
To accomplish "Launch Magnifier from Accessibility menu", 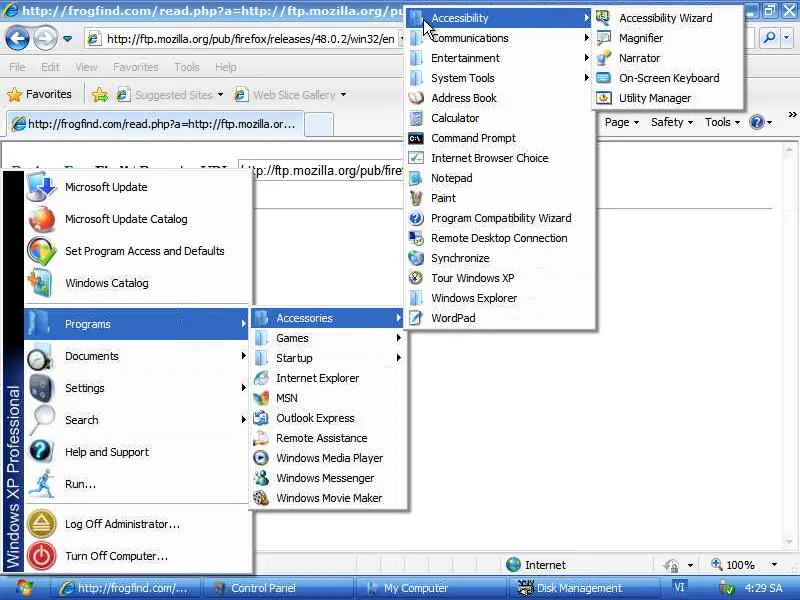I will tap(667, 38).
